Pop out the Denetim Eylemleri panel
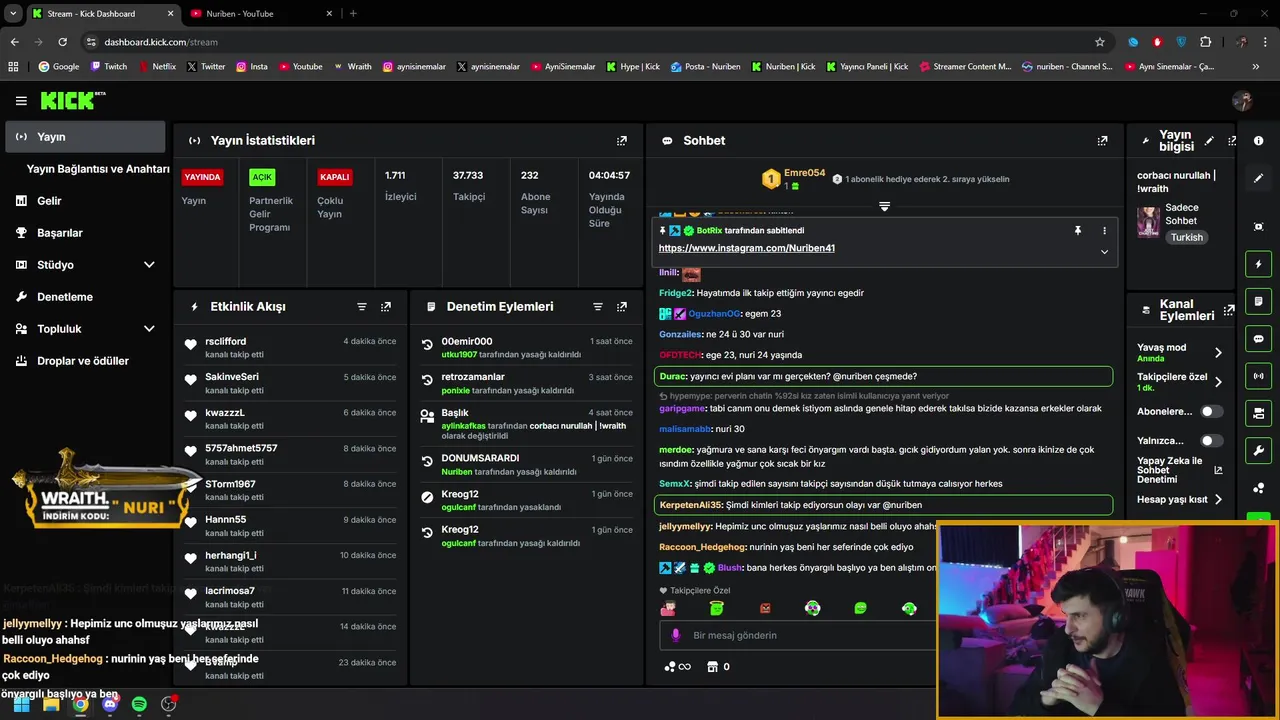The width and height of the screenshot is (1280, 720). tap(622, 307)
